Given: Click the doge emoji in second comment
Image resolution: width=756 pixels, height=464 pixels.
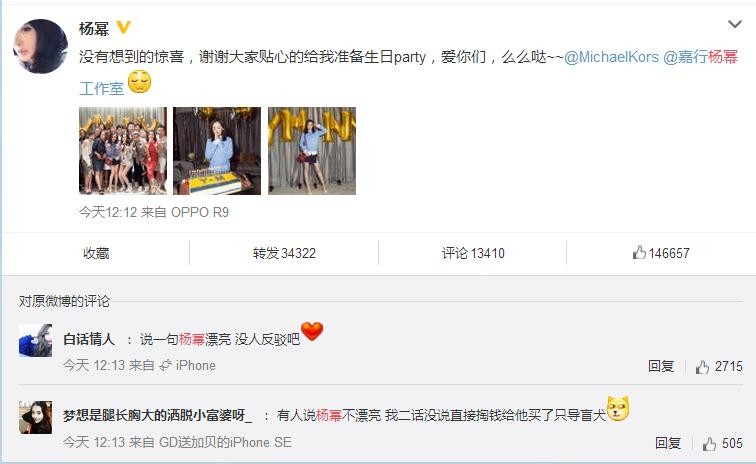Looking at the screenshot, I should coord(618,409).
